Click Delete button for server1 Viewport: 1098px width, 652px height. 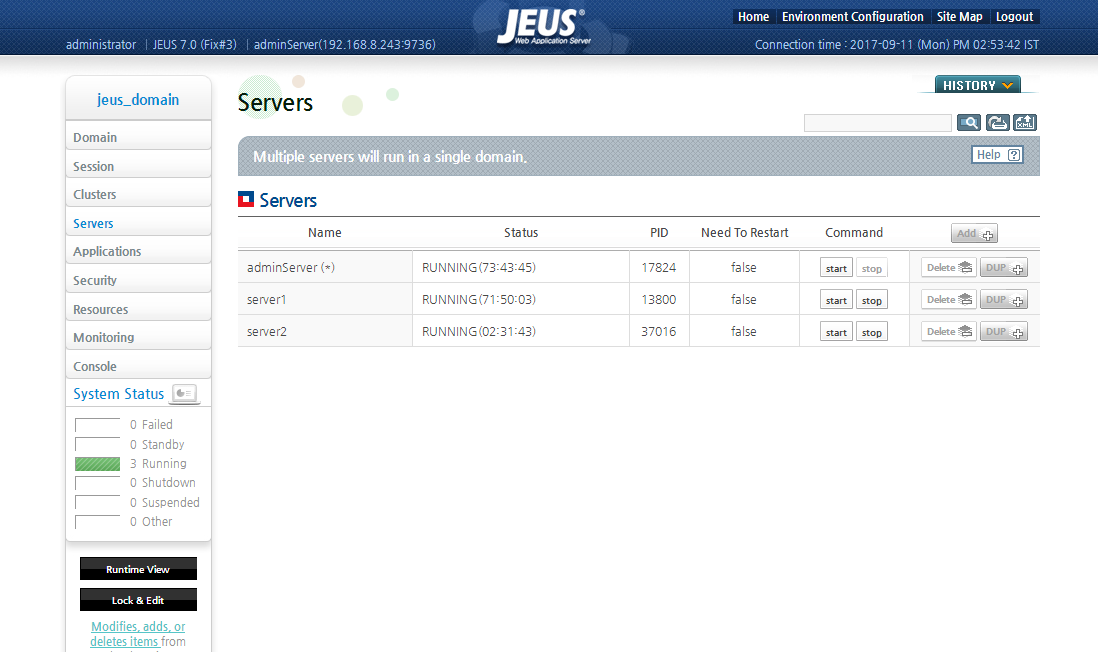coord(948,300)
